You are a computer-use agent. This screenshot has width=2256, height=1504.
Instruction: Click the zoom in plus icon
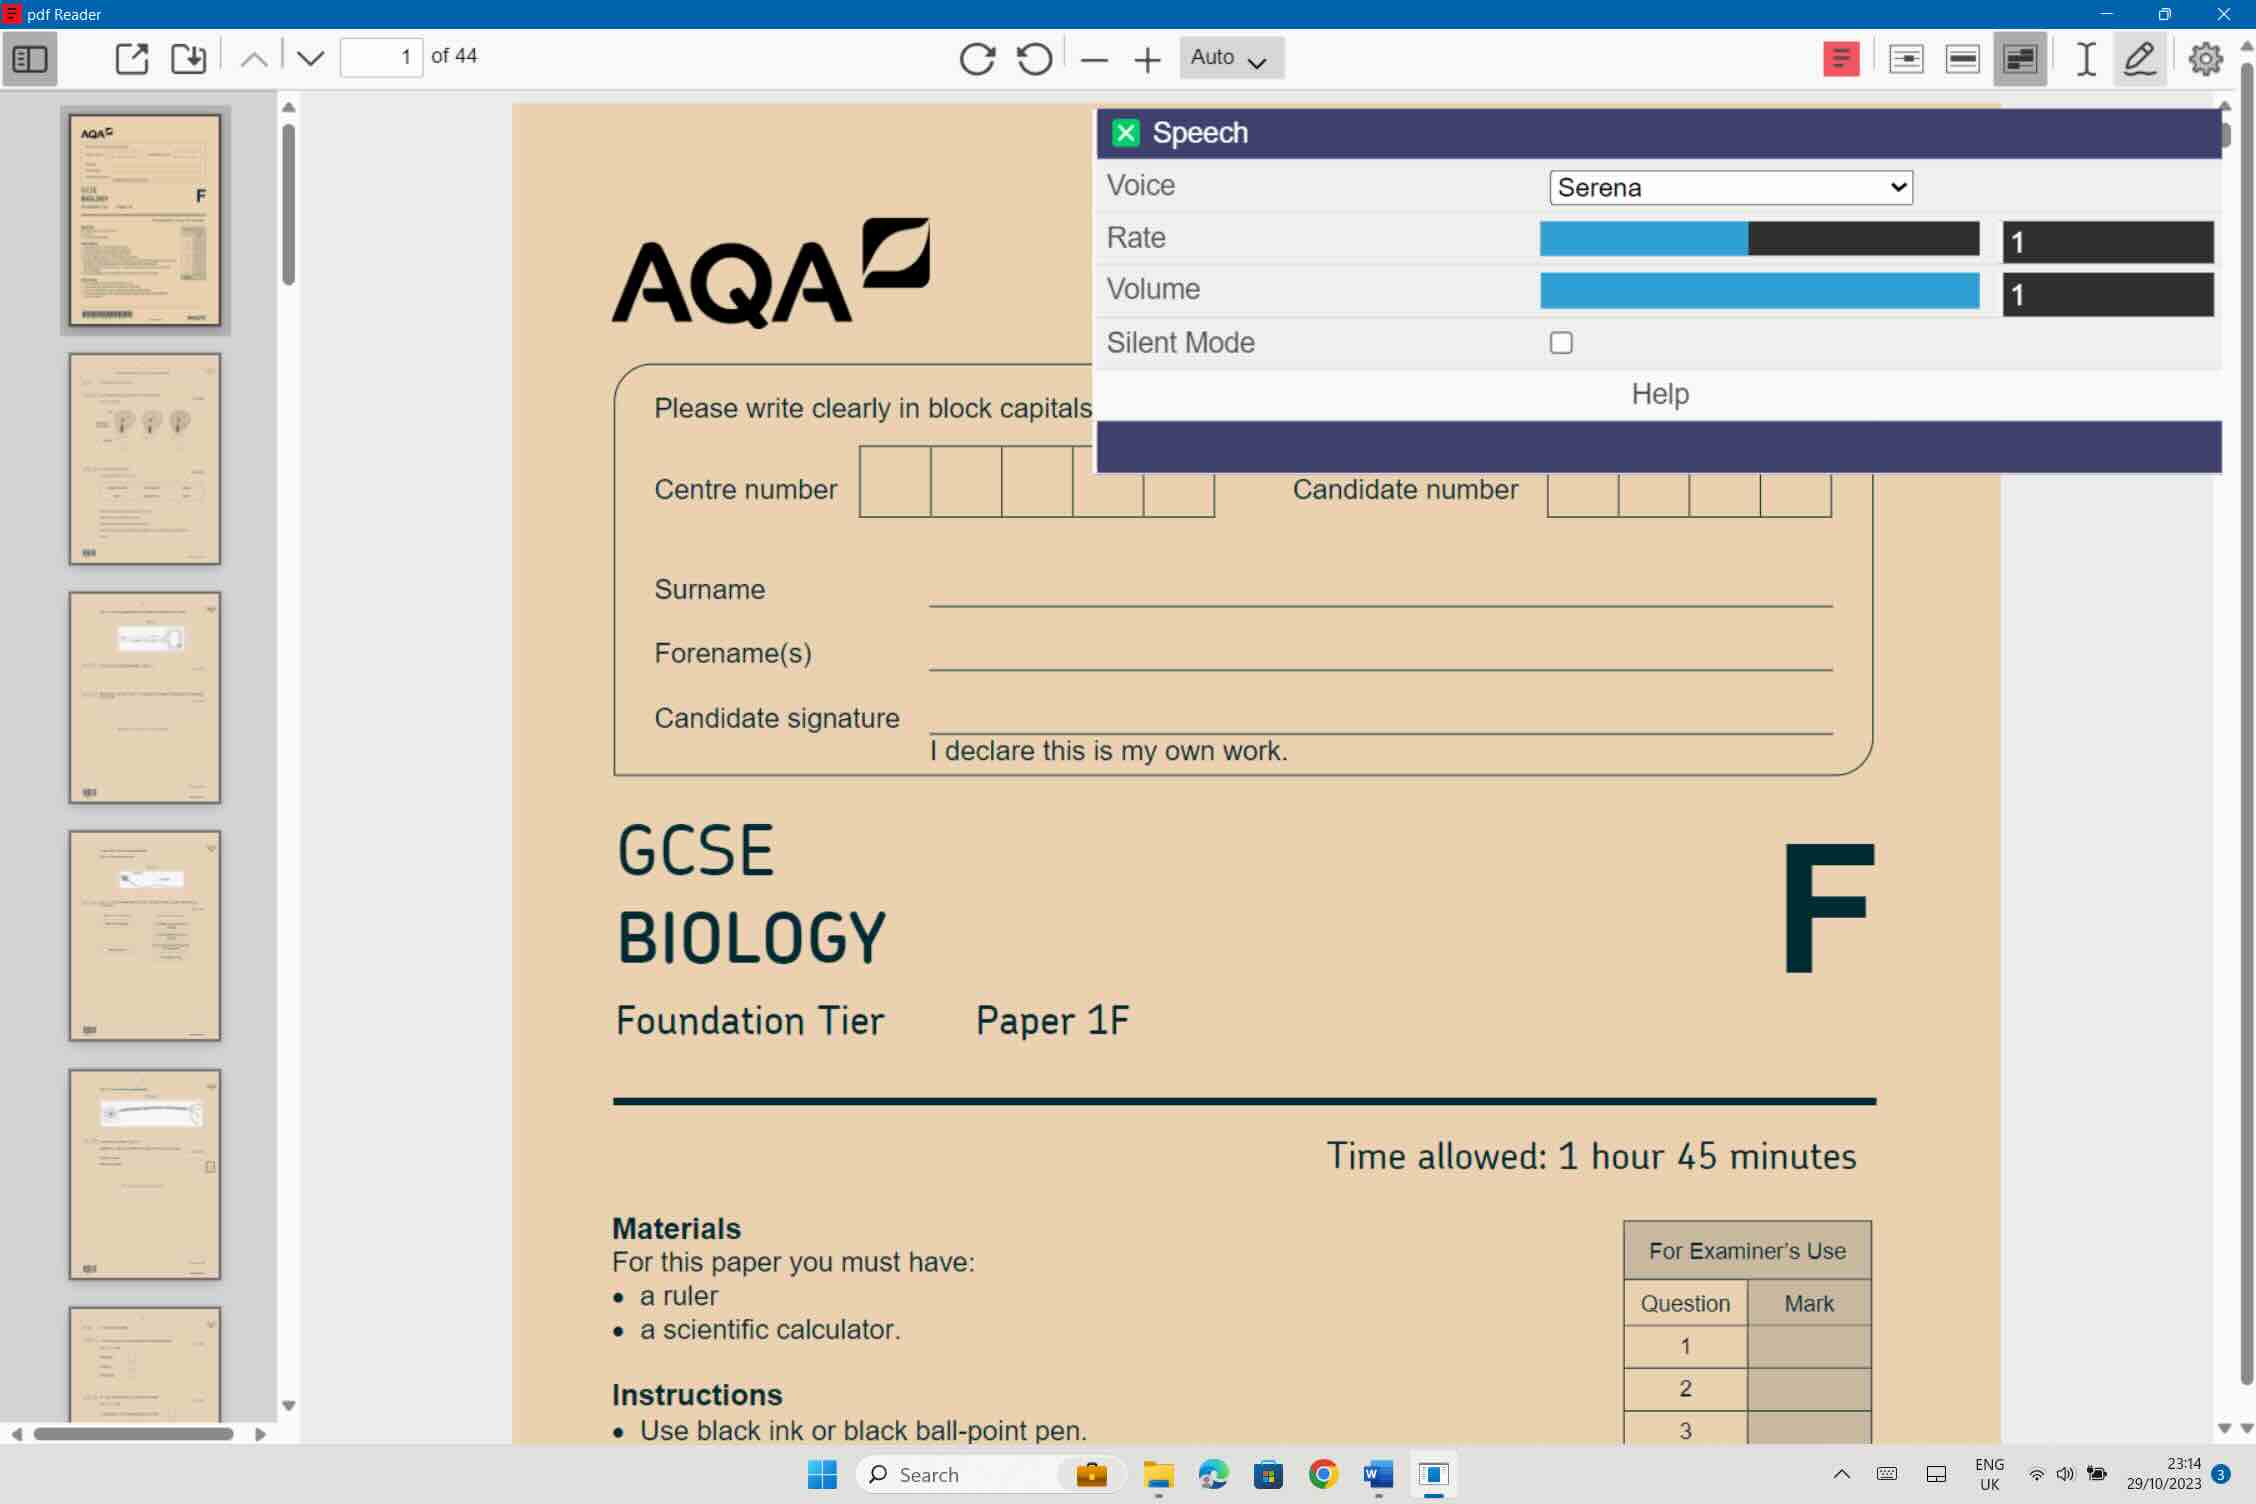1148,60
